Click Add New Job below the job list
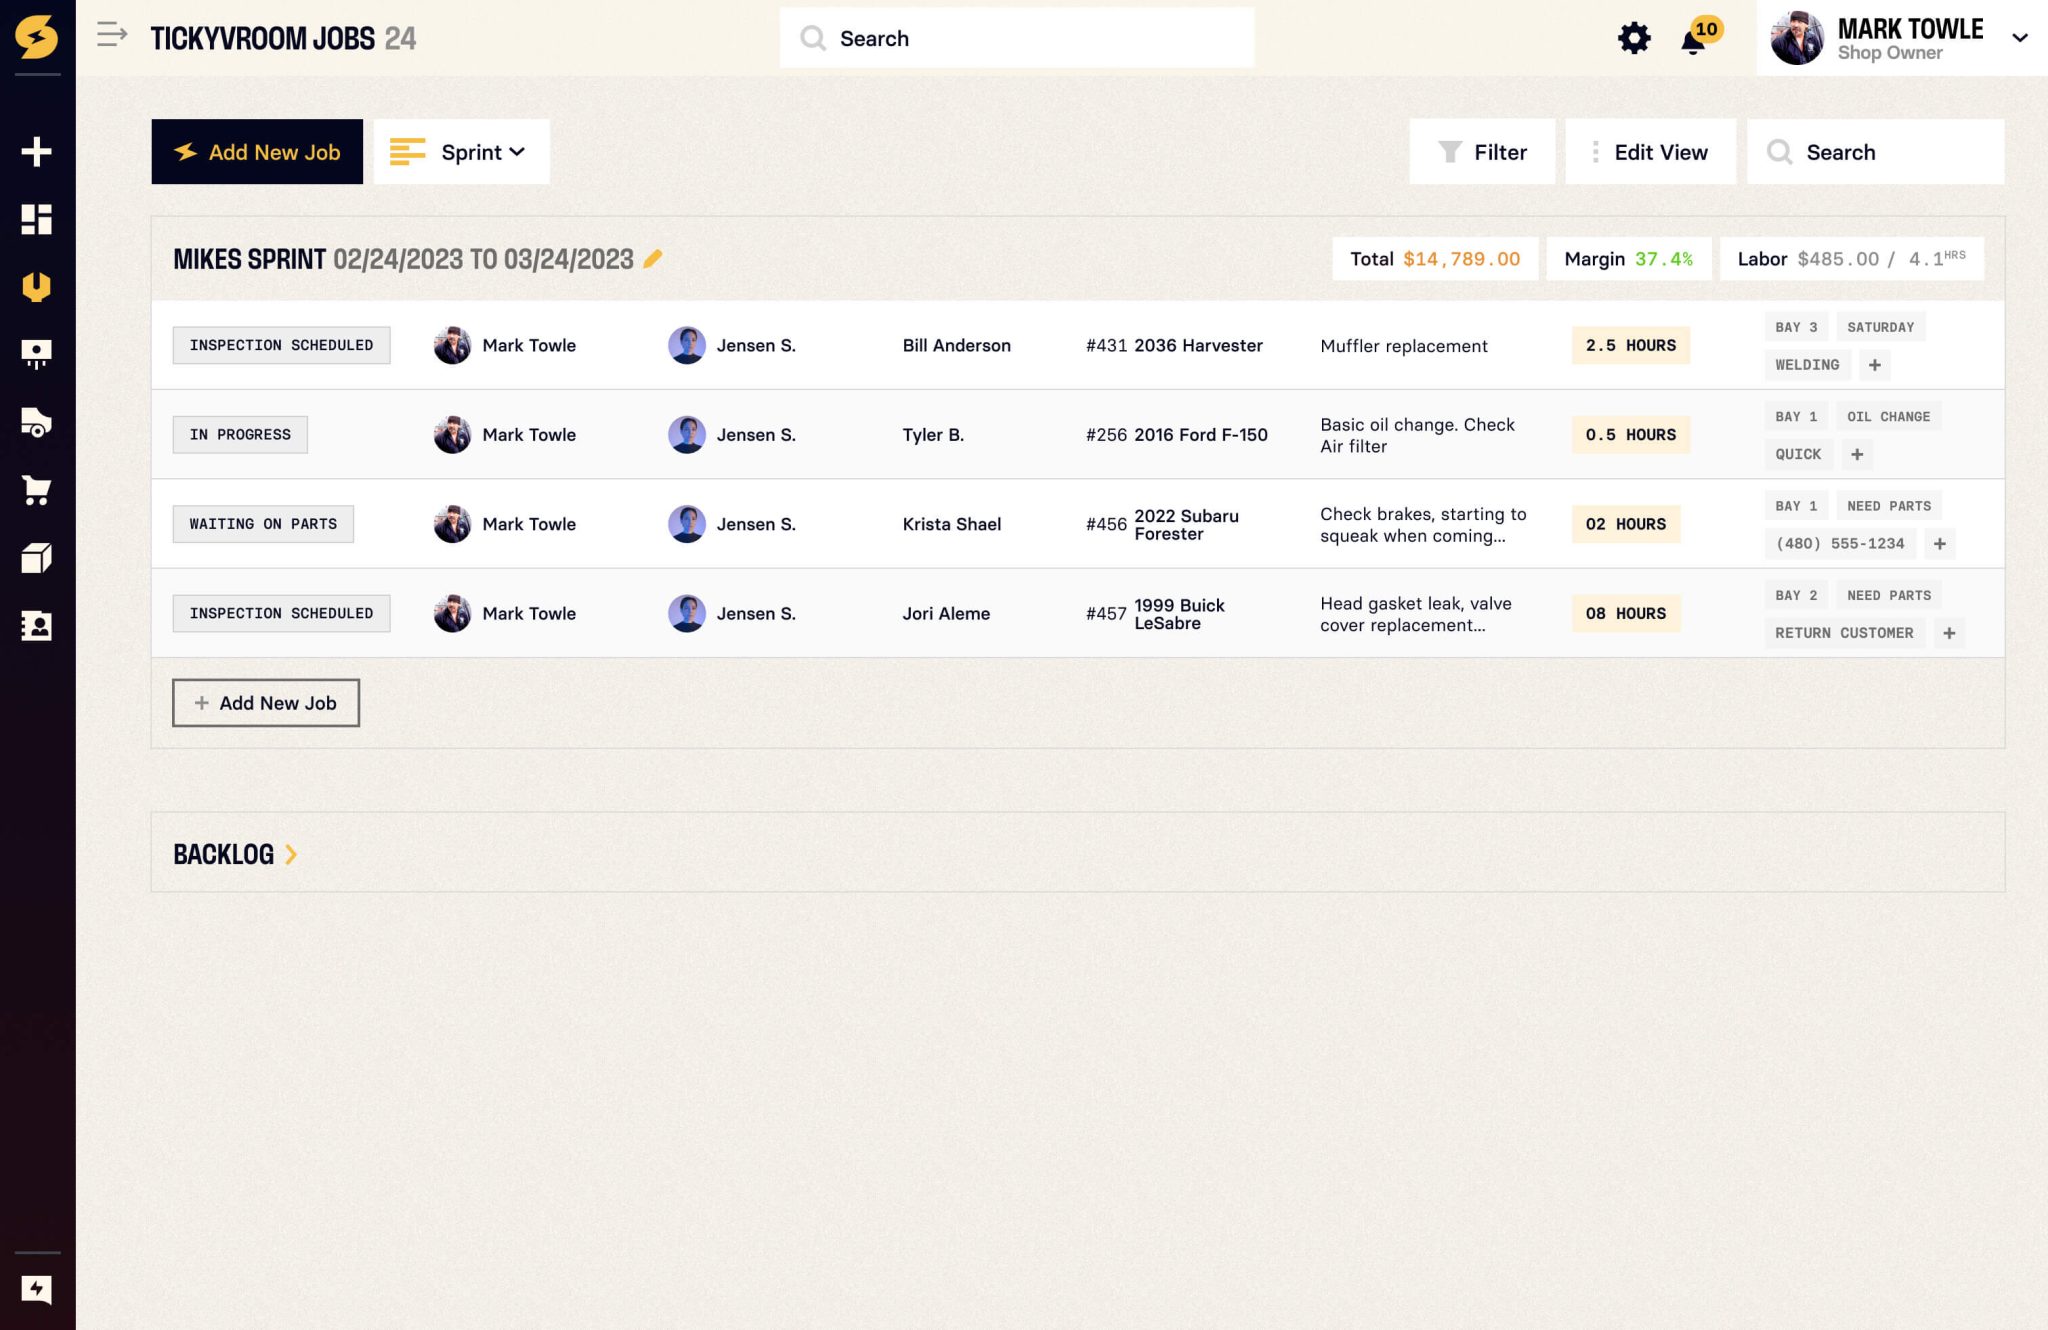This screenshot has height=1330, width=2048. [266, 702]
